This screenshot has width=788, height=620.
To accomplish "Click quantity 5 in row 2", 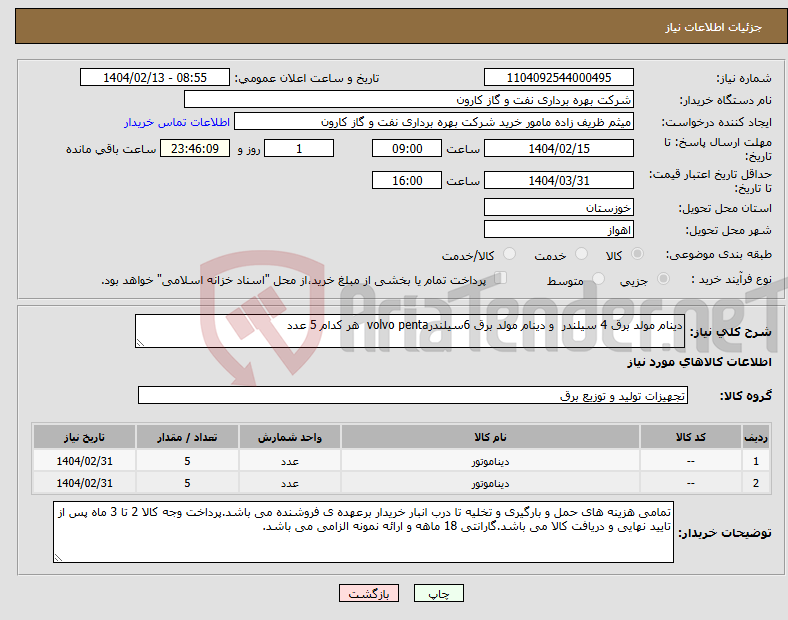I will [187, 483].
